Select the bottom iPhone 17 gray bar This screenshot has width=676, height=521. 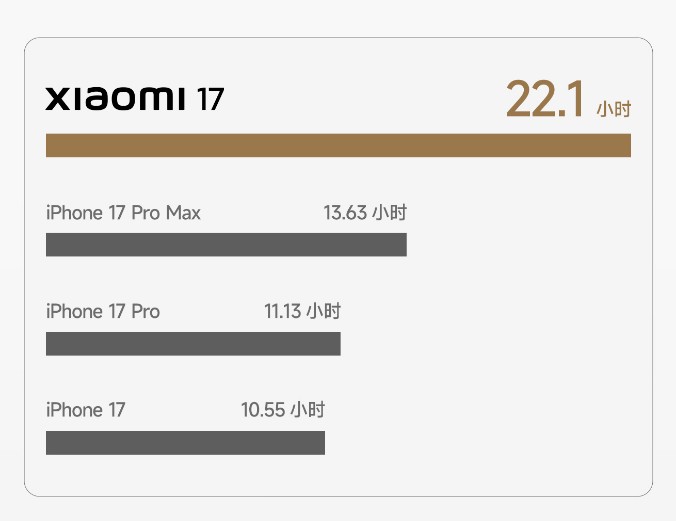tap(185, 442)
